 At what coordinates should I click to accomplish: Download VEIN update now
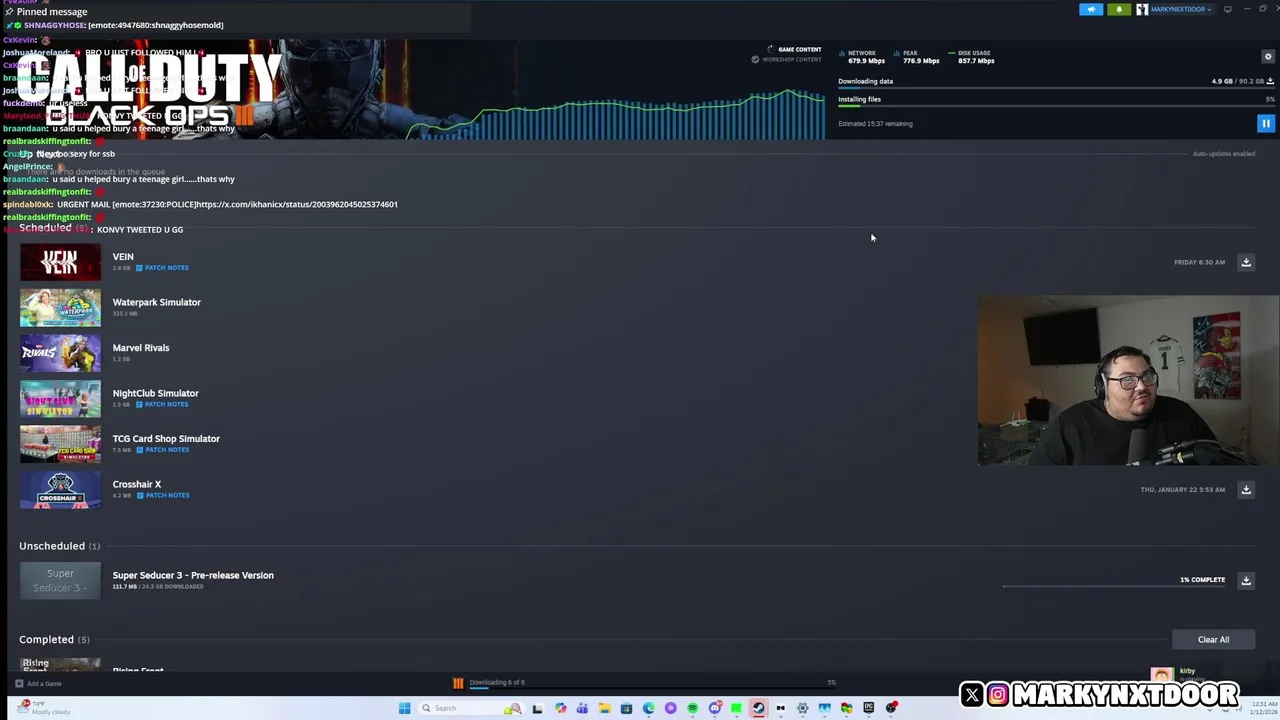(1246, 262)
